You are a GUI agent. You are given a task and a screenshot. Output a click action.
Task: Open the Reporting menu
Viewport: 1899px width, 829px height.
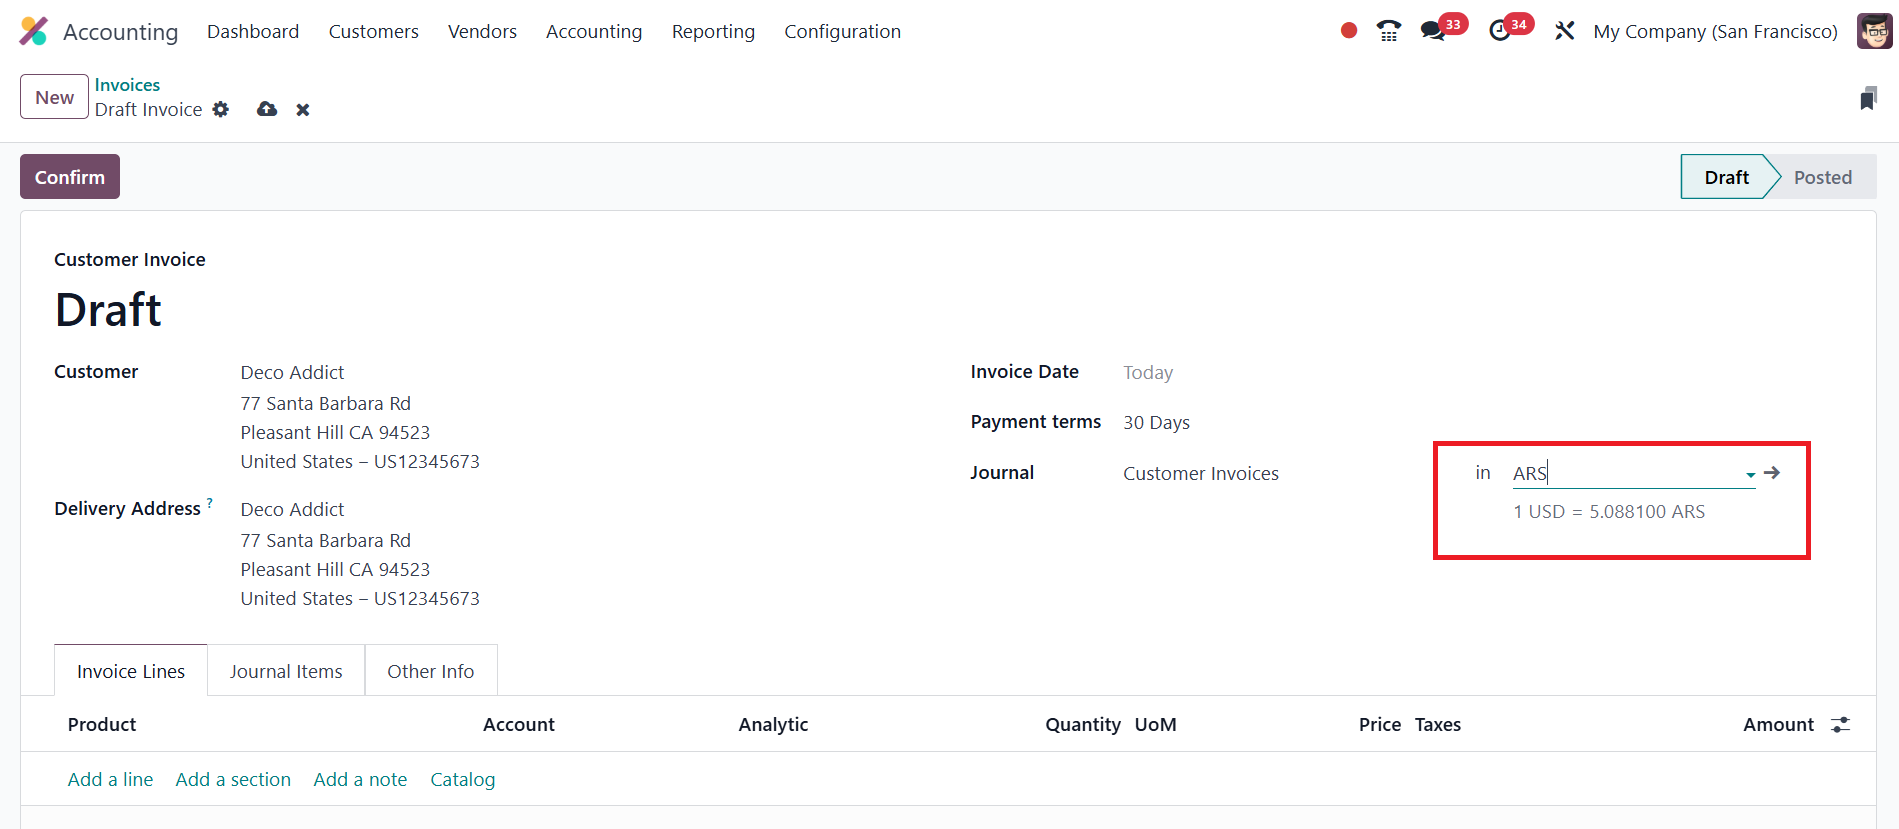click(x=713, y=31)
